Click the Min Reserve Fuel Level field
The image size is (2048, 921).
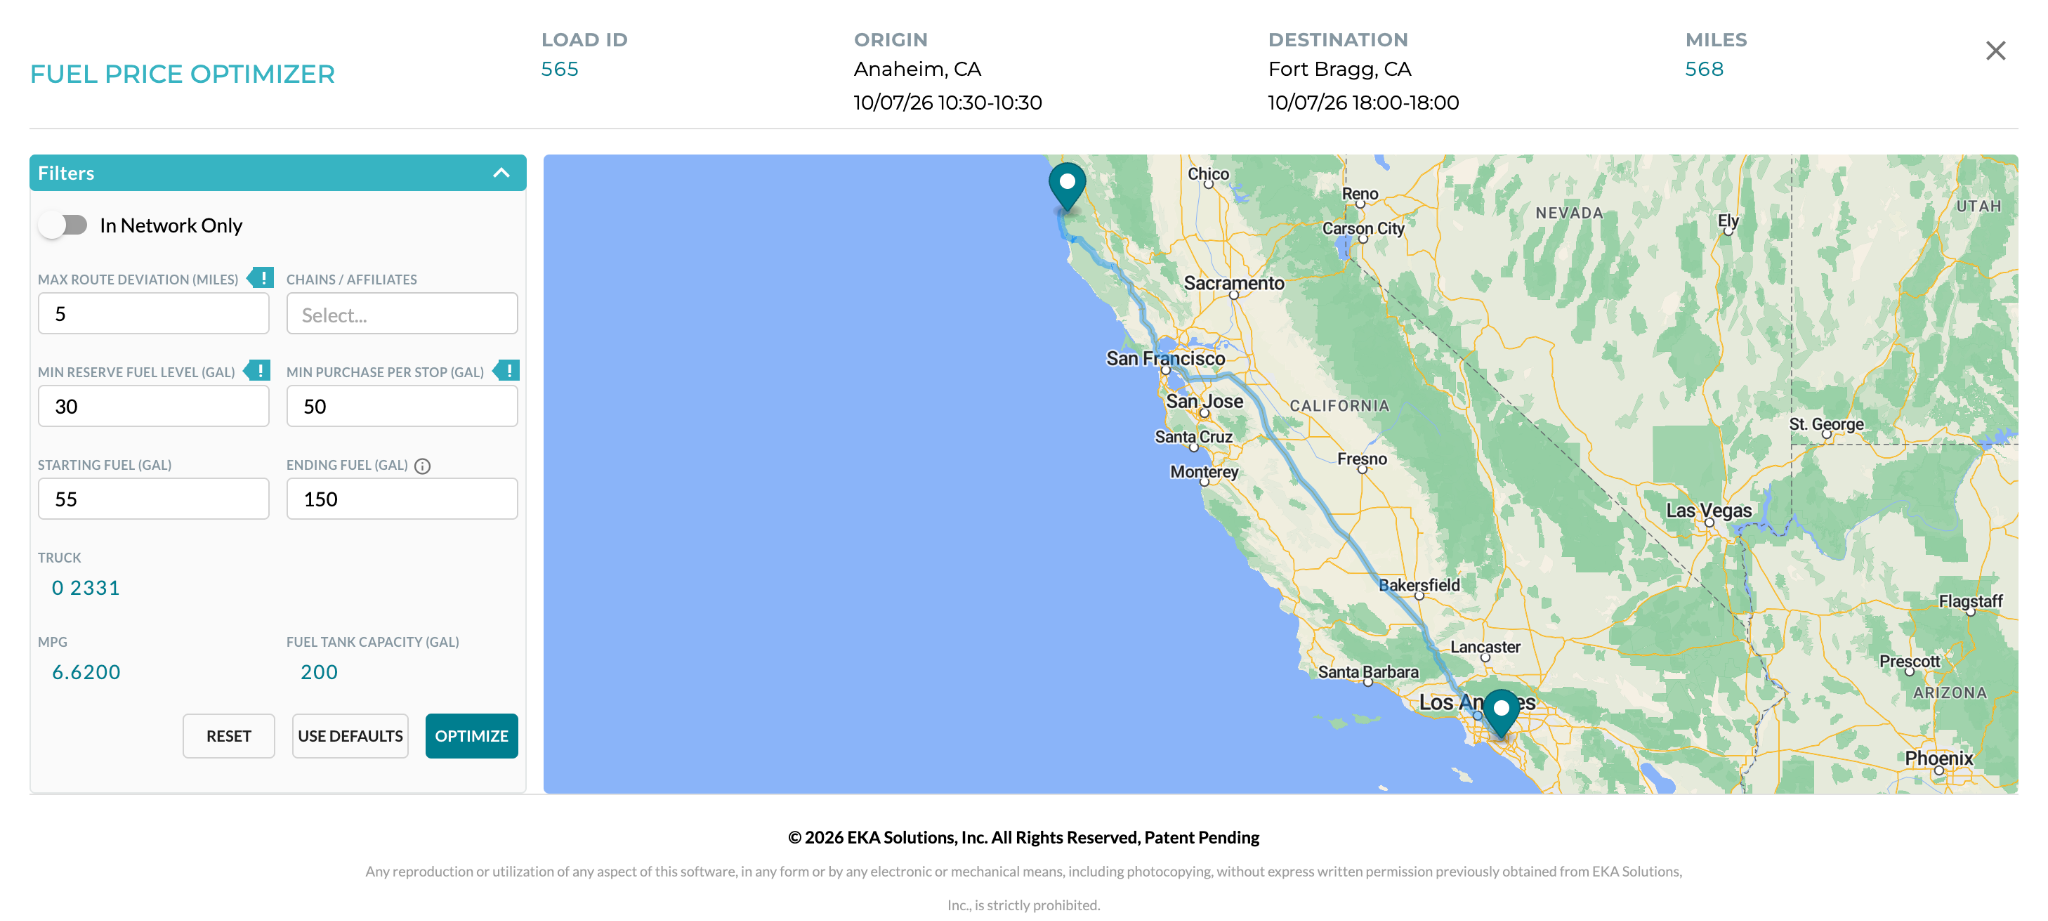coord(154,406)
